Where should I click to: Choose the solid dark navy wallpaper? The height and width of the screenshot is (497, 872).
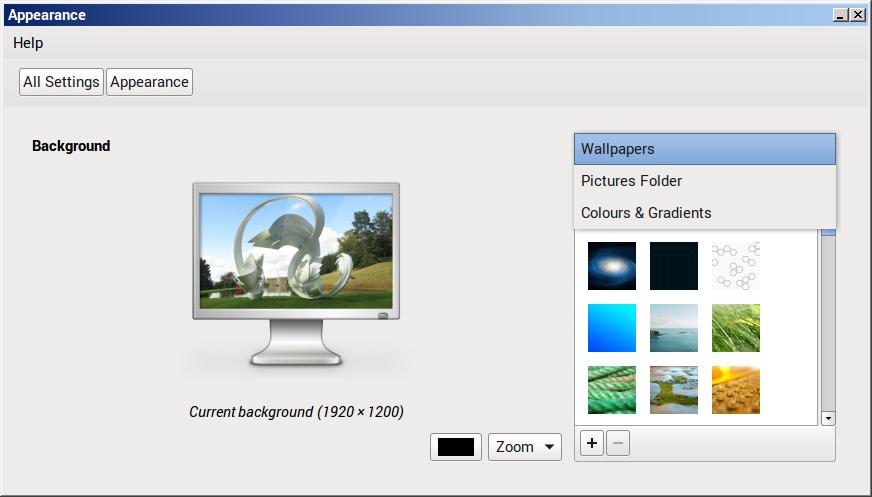click(x=674, y=266)
